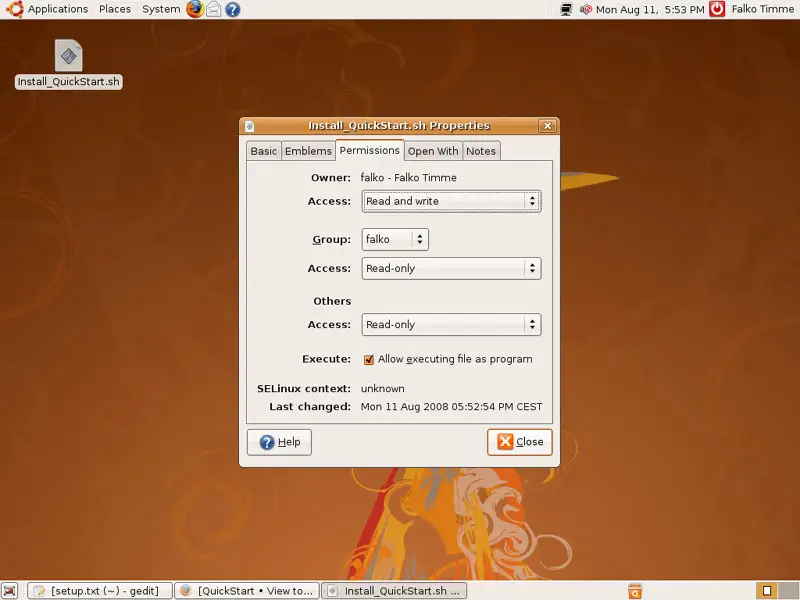Switch to the Emblems tab

[x=308, y=151]
